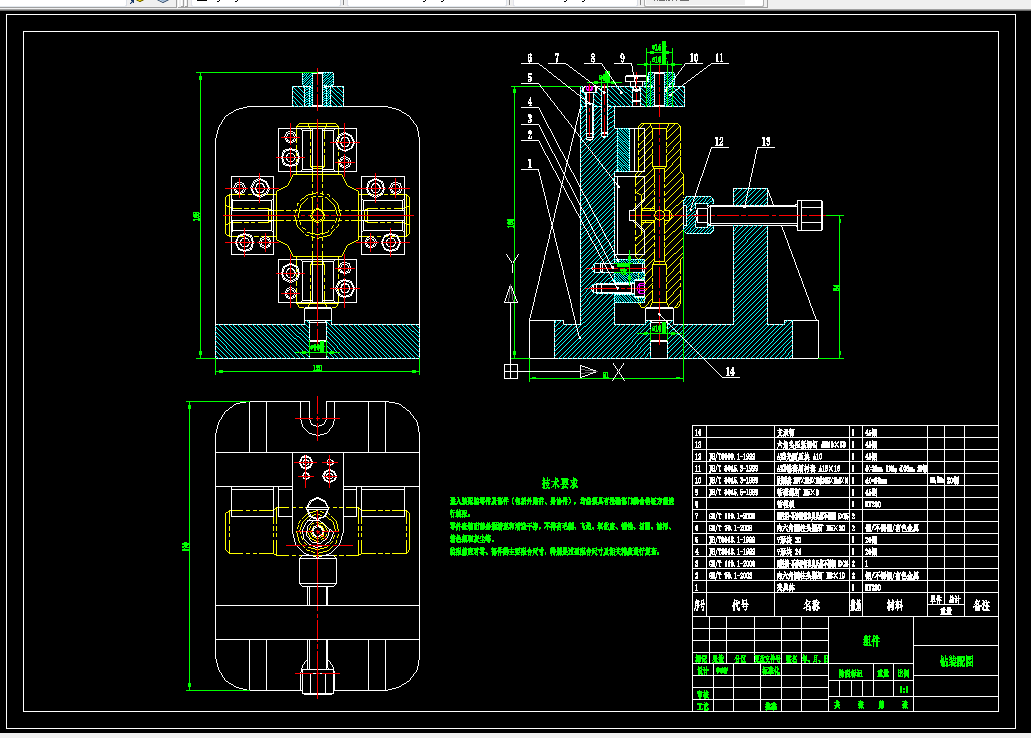Click parts list row number 10 cell

coord(698,480)
